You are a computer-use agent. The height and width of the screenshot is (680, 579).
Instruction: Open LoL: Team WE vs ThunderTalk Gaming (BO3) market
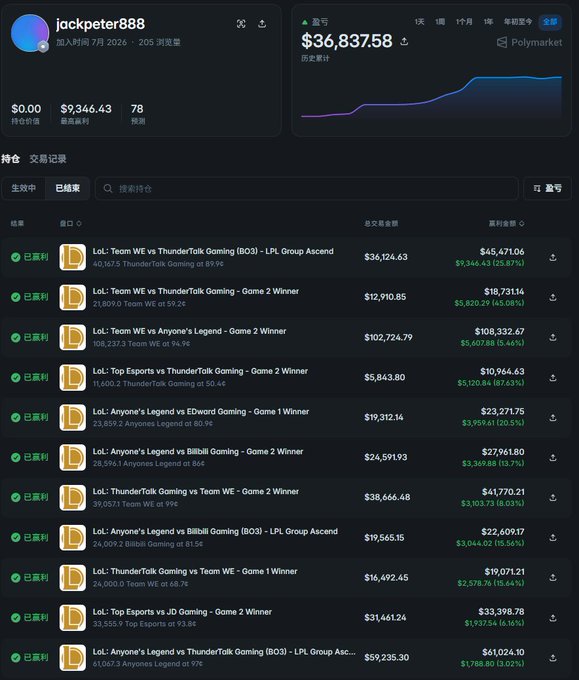[213, 251]
